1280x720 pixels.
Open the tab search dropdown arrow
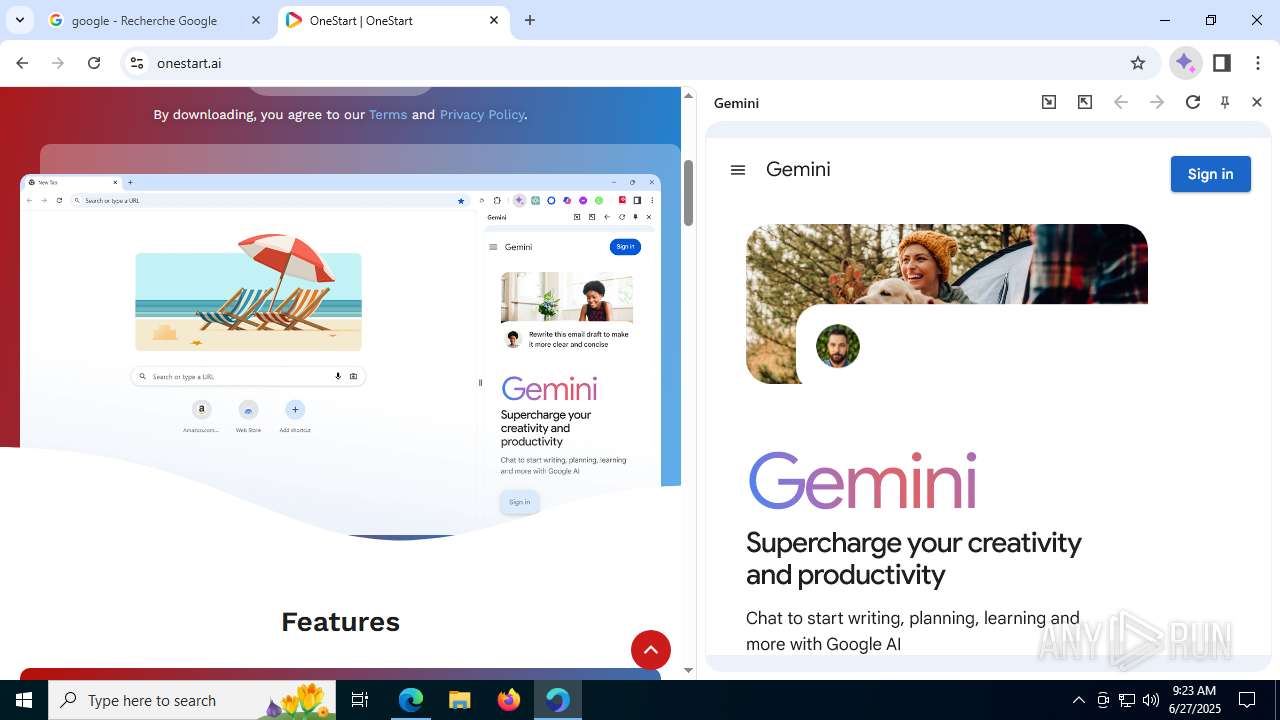pyautogui.click(x=20, y=20)
